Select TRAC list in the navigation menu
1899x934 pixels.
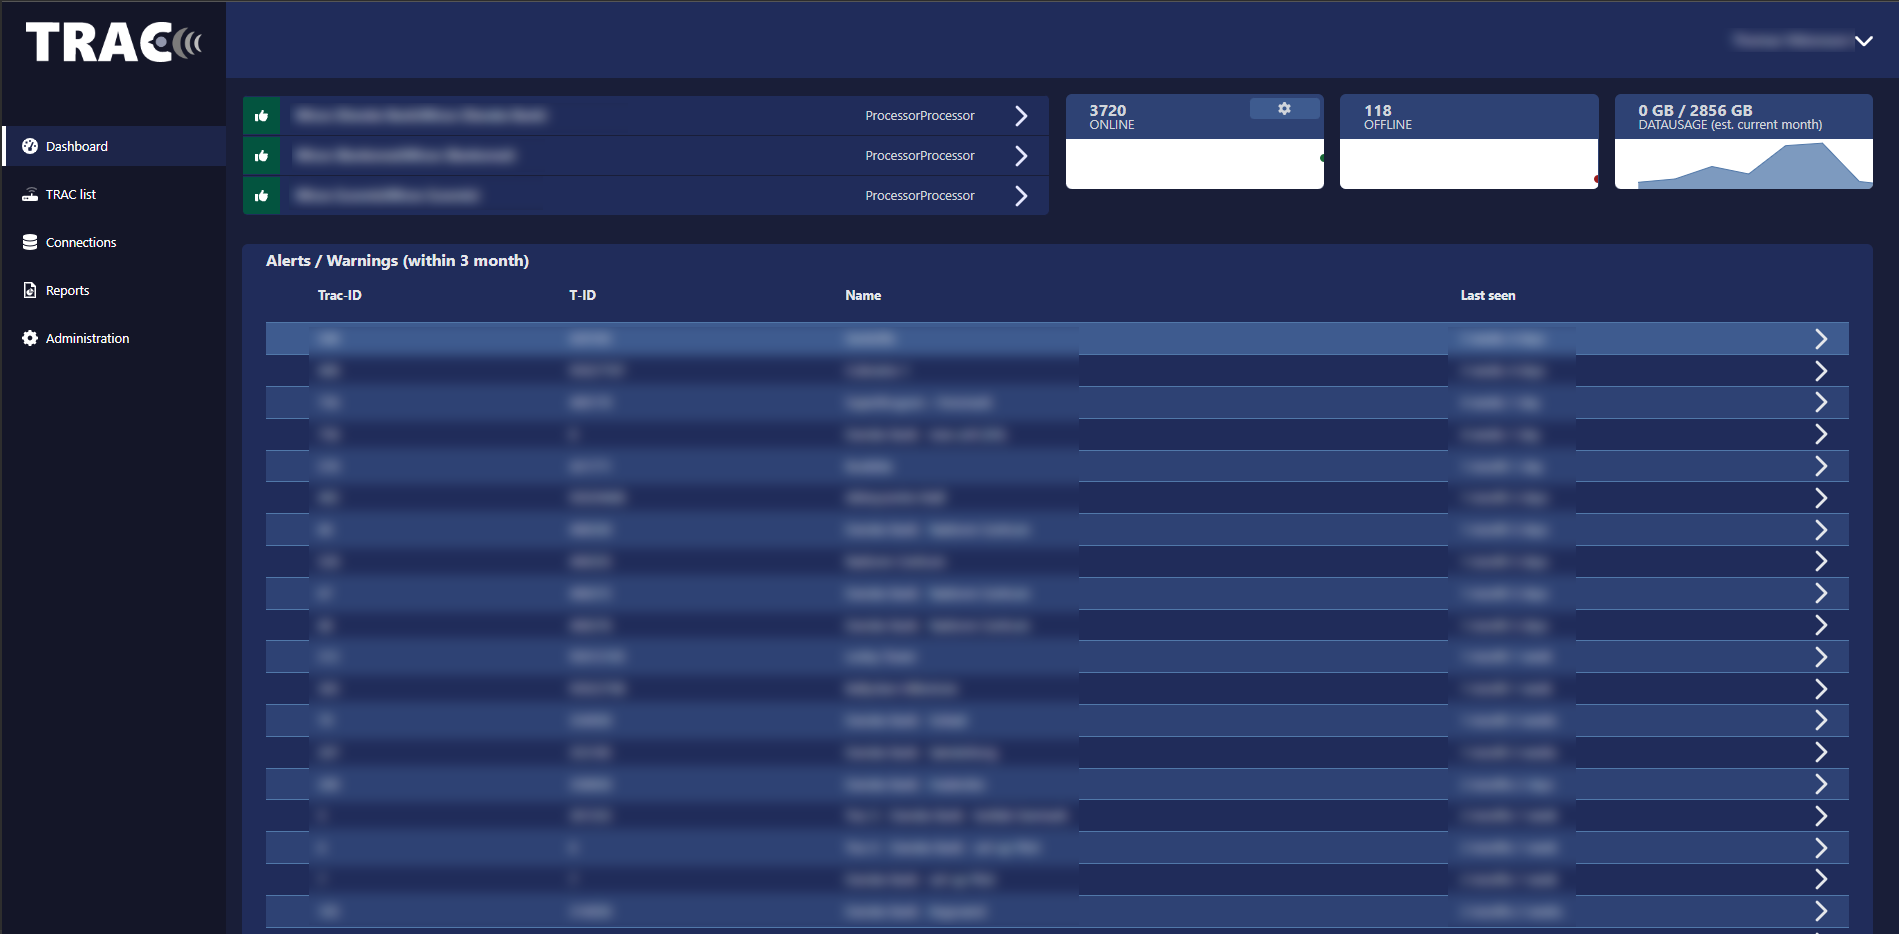pyautogui.click(x=70, y=194)
